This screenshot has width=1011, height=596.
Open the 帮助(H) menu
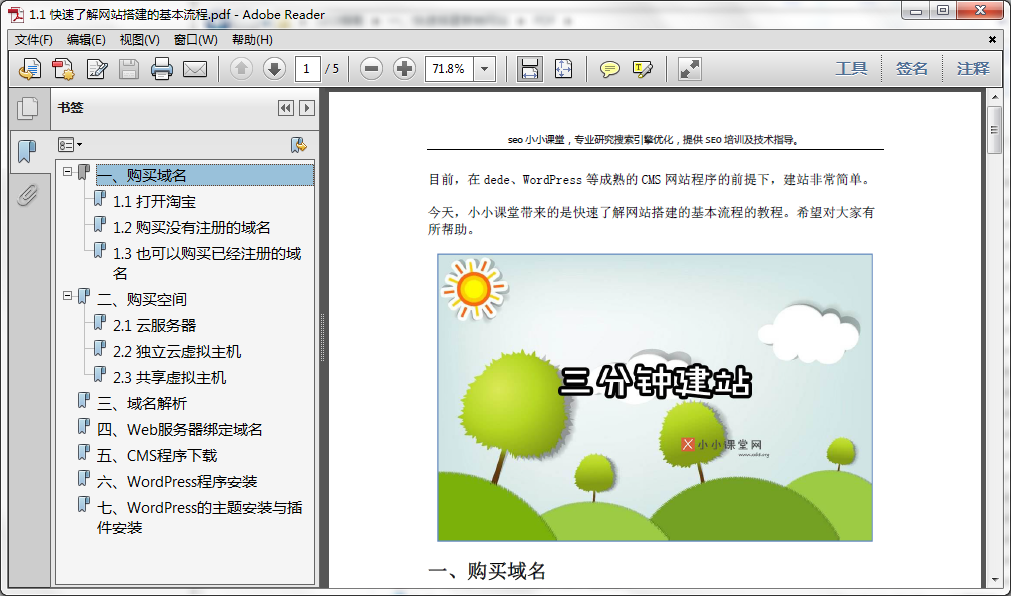(252, 40)
